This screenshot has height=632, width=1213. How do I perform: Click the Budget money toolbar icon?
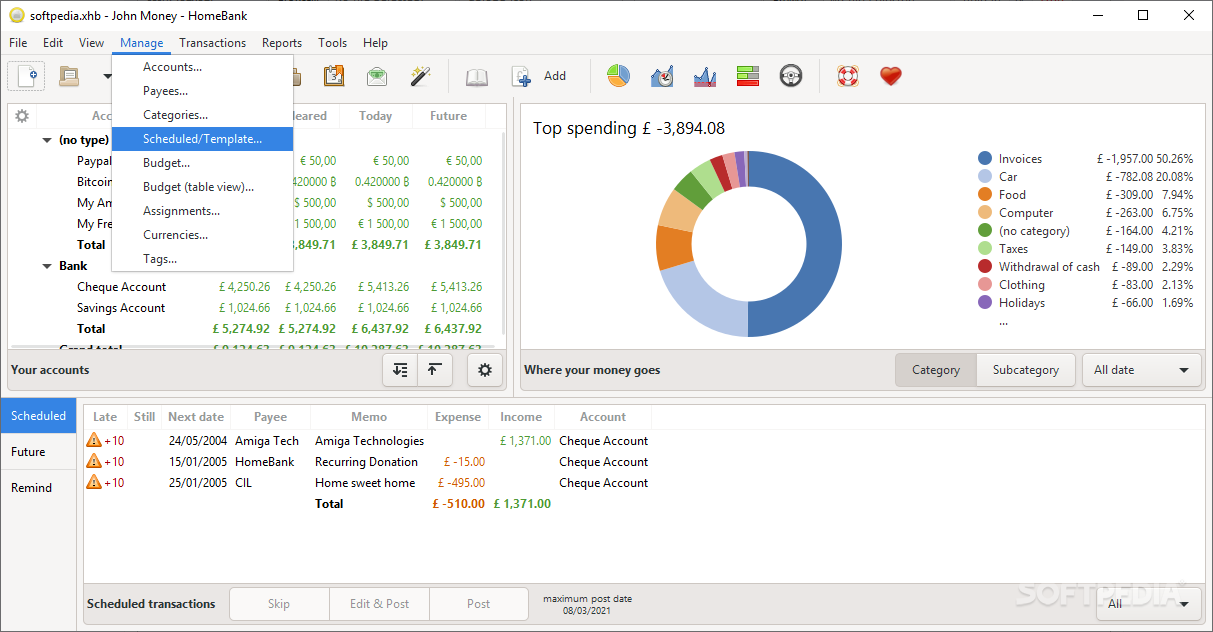pyautogui.click(x=377, y=76)
